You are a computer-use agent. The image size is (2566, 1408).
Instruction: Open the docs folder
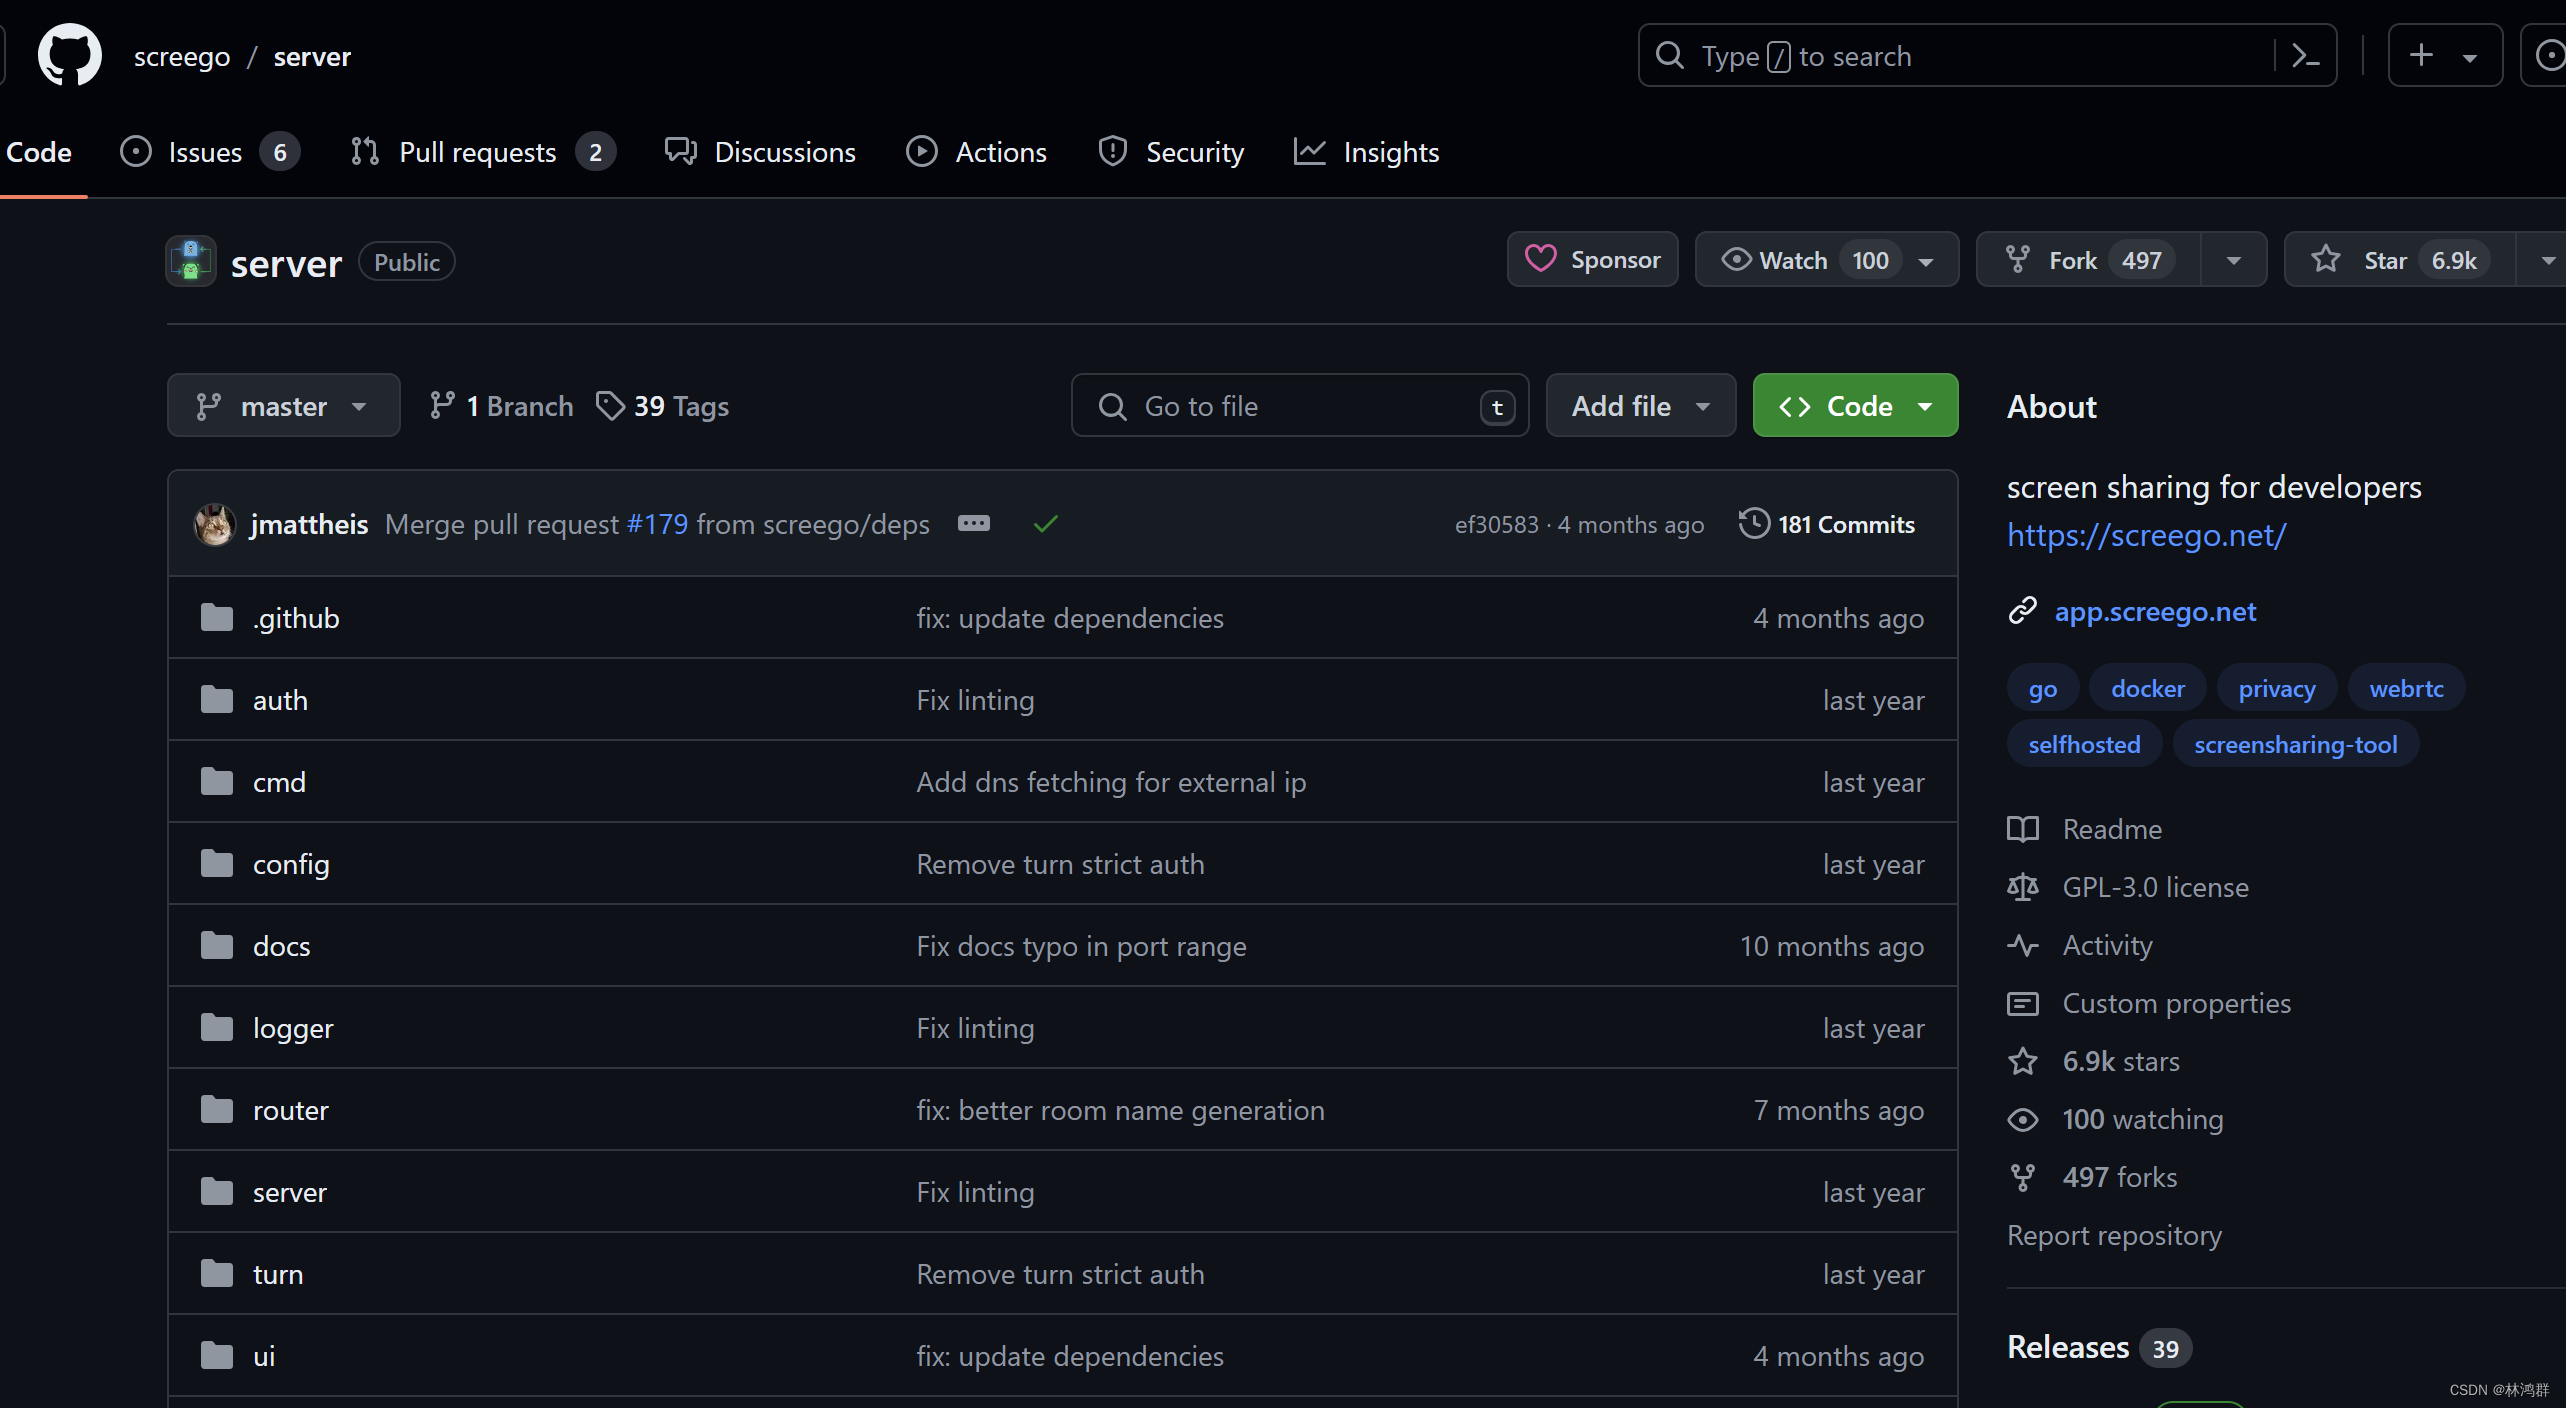pos(281,946)
